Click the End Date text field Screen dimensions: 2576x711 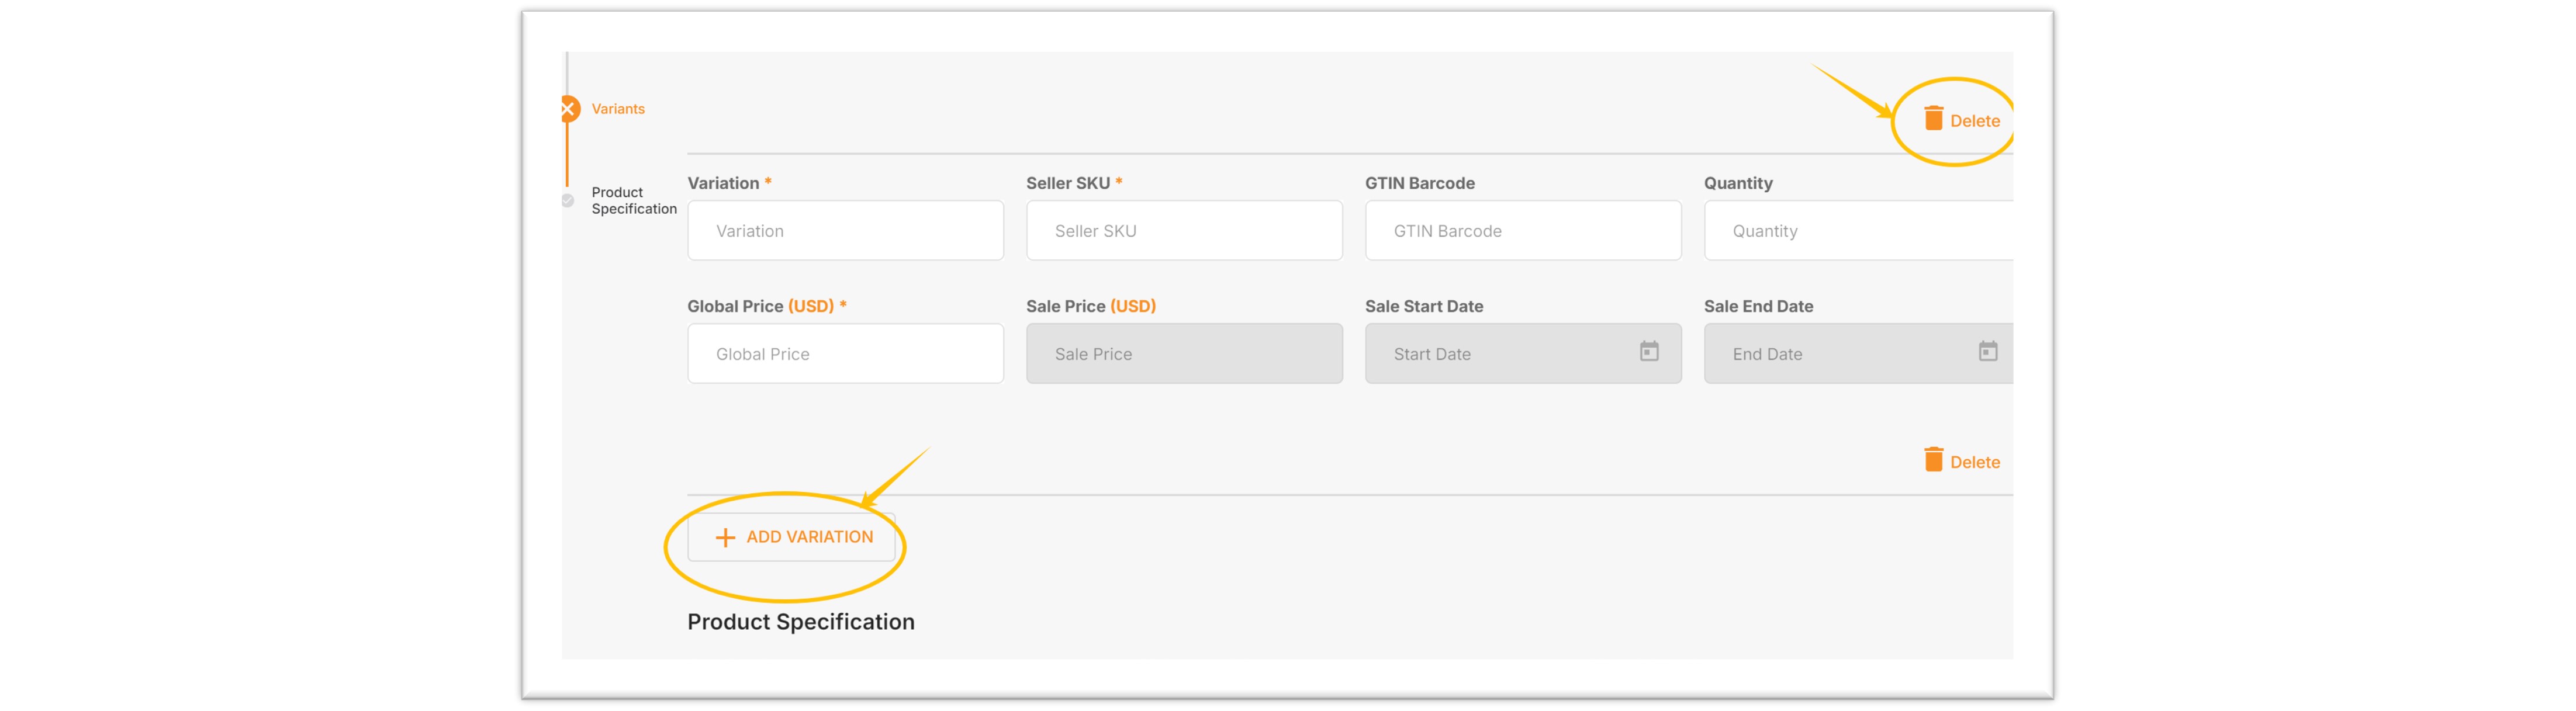1840,354
